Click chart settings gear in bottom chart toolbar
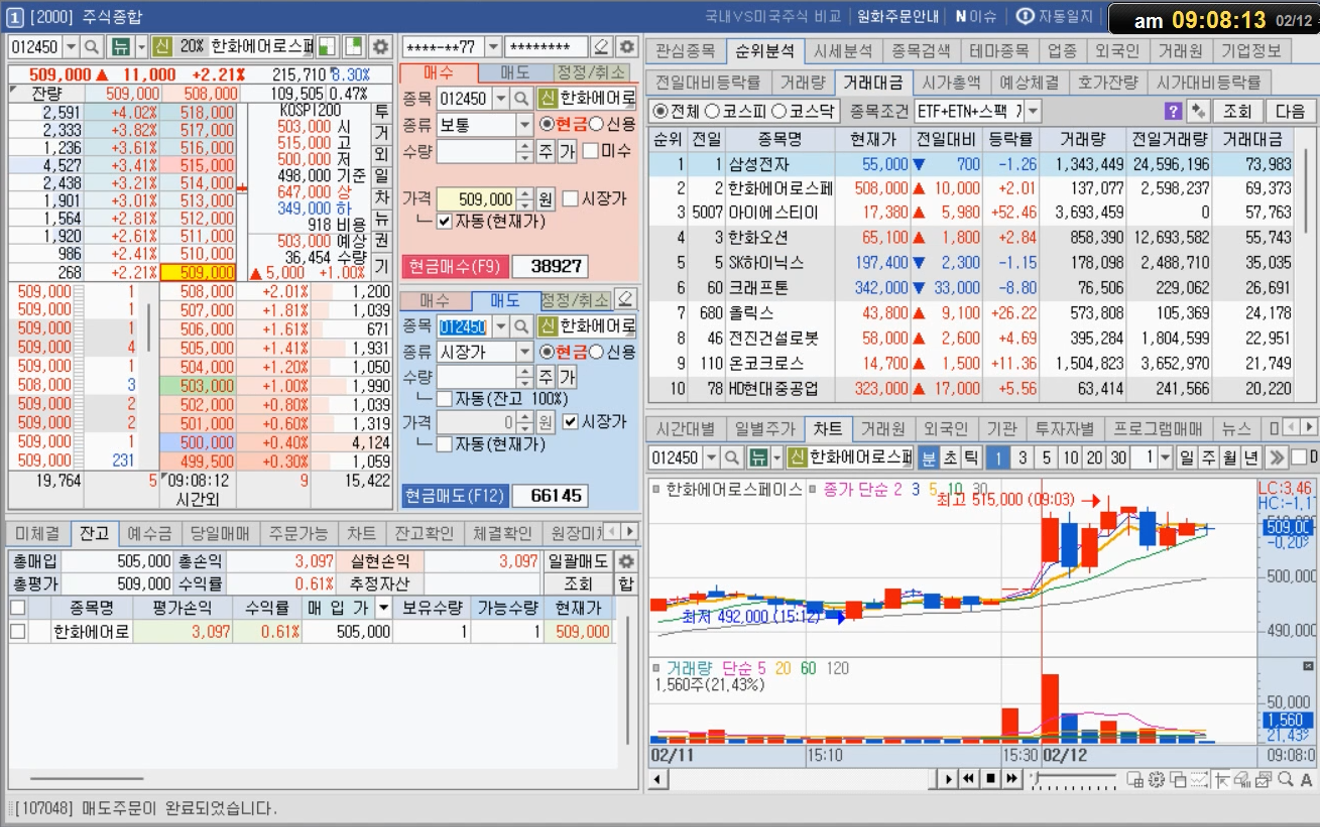Viewport: 1320px width, 827px height. point(1156,779)
